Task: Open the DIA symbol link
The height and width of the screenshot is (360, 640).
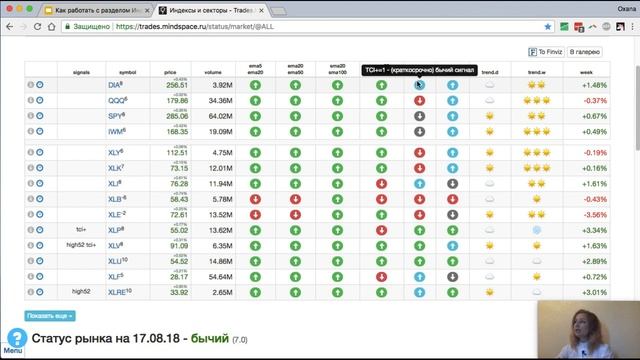Action: (x=115, y=85)
